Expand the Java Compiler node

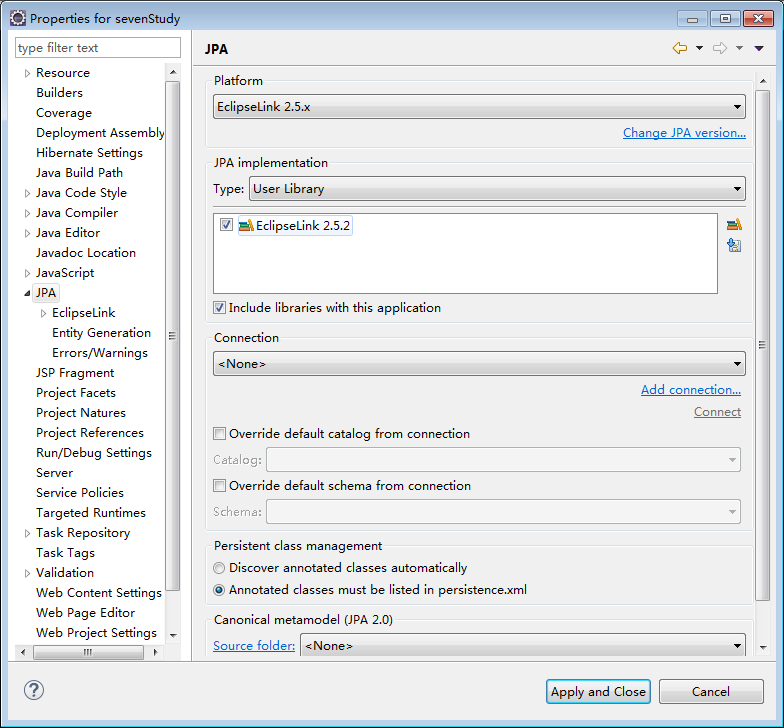tap(27, 213)
